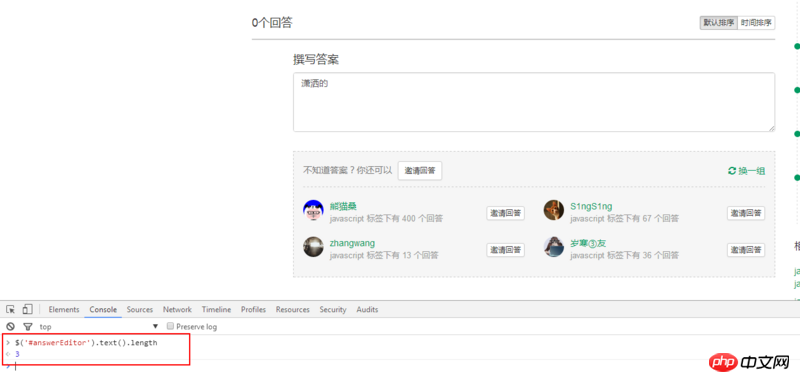Click 岁寒③友's avatar thumbnail

[554, 247]
